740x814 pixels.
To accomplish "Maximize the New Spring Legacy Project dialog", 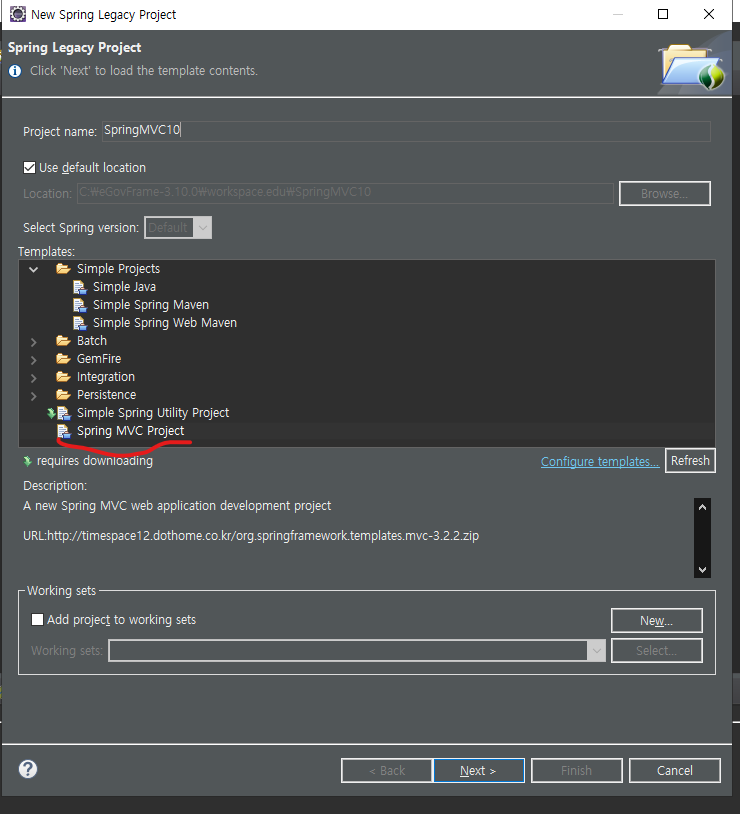I will pos(663,14).
